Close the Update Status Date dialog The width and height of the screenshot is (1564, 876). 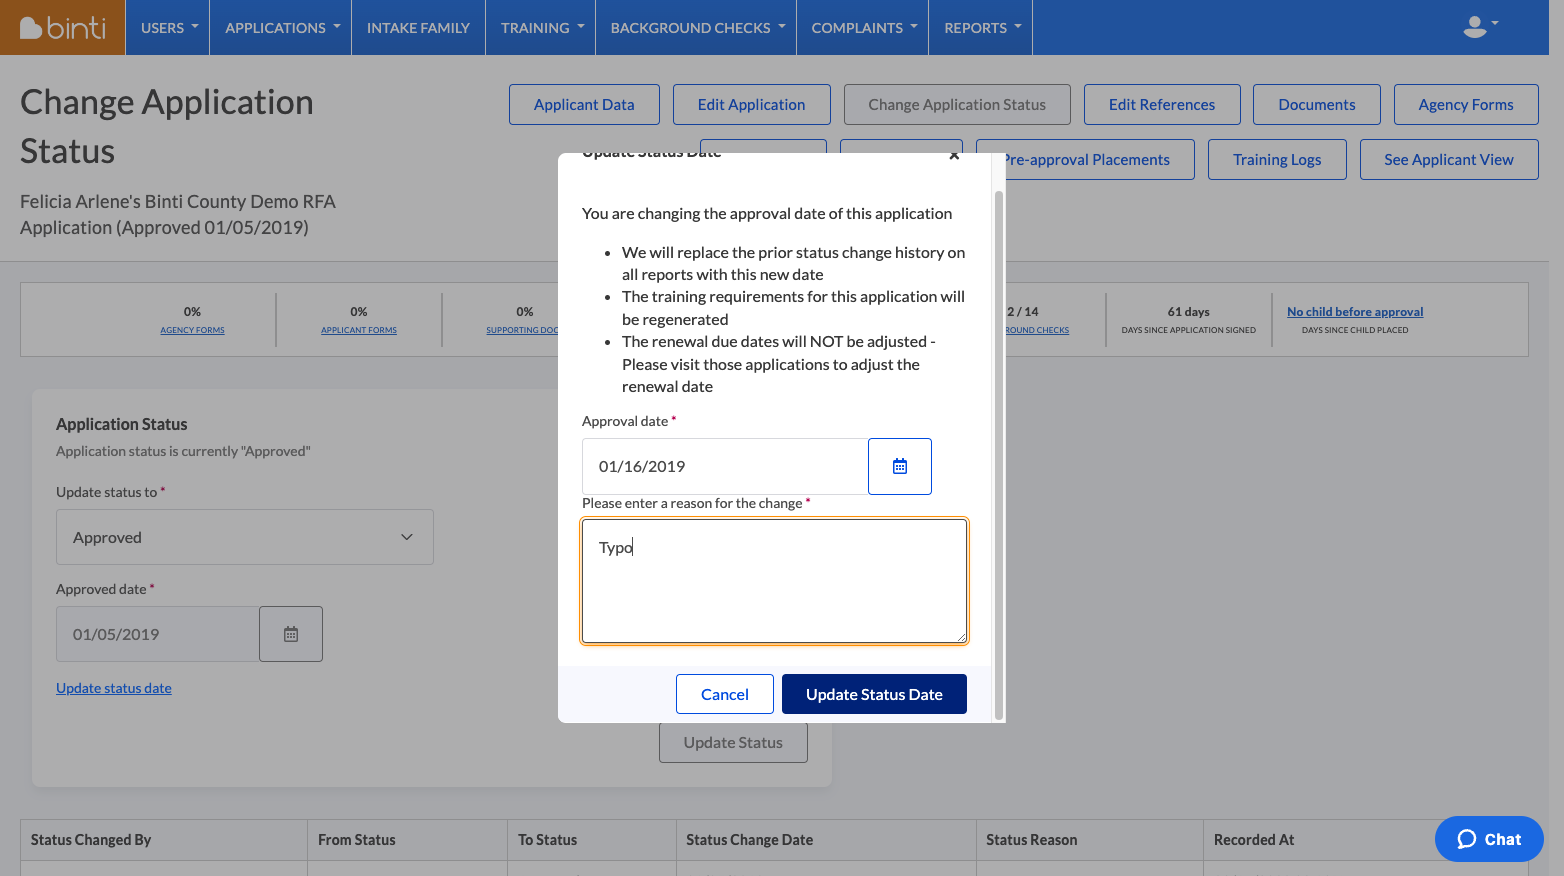pos(954,156)
